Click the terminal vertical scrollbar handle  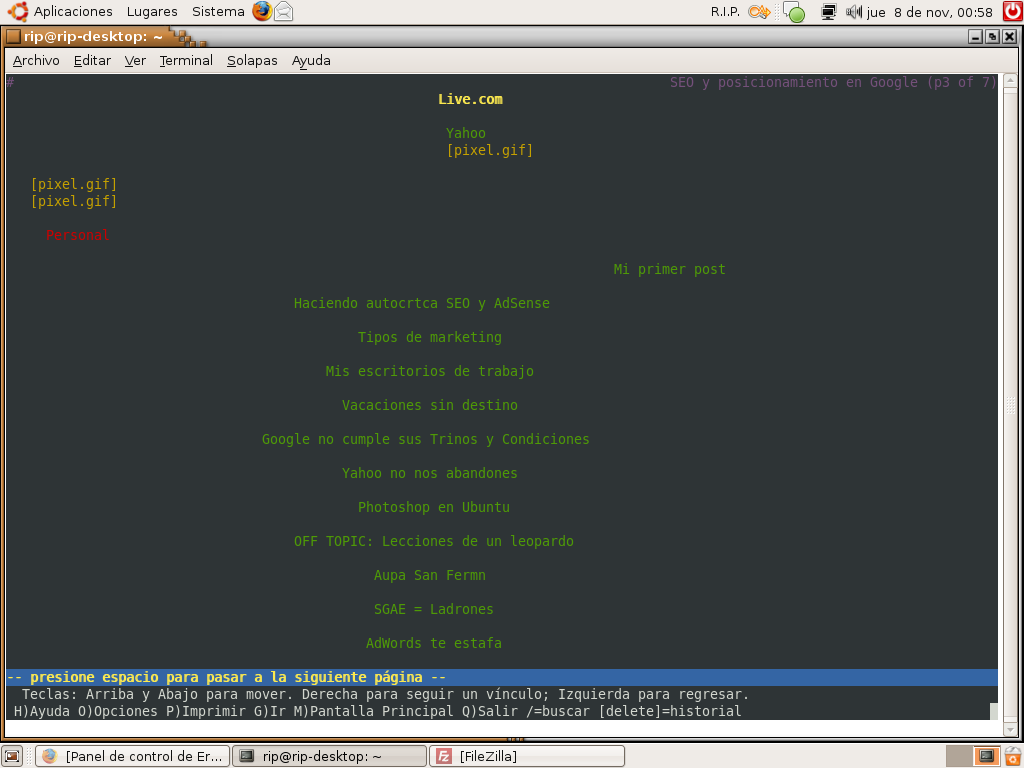1010,406
